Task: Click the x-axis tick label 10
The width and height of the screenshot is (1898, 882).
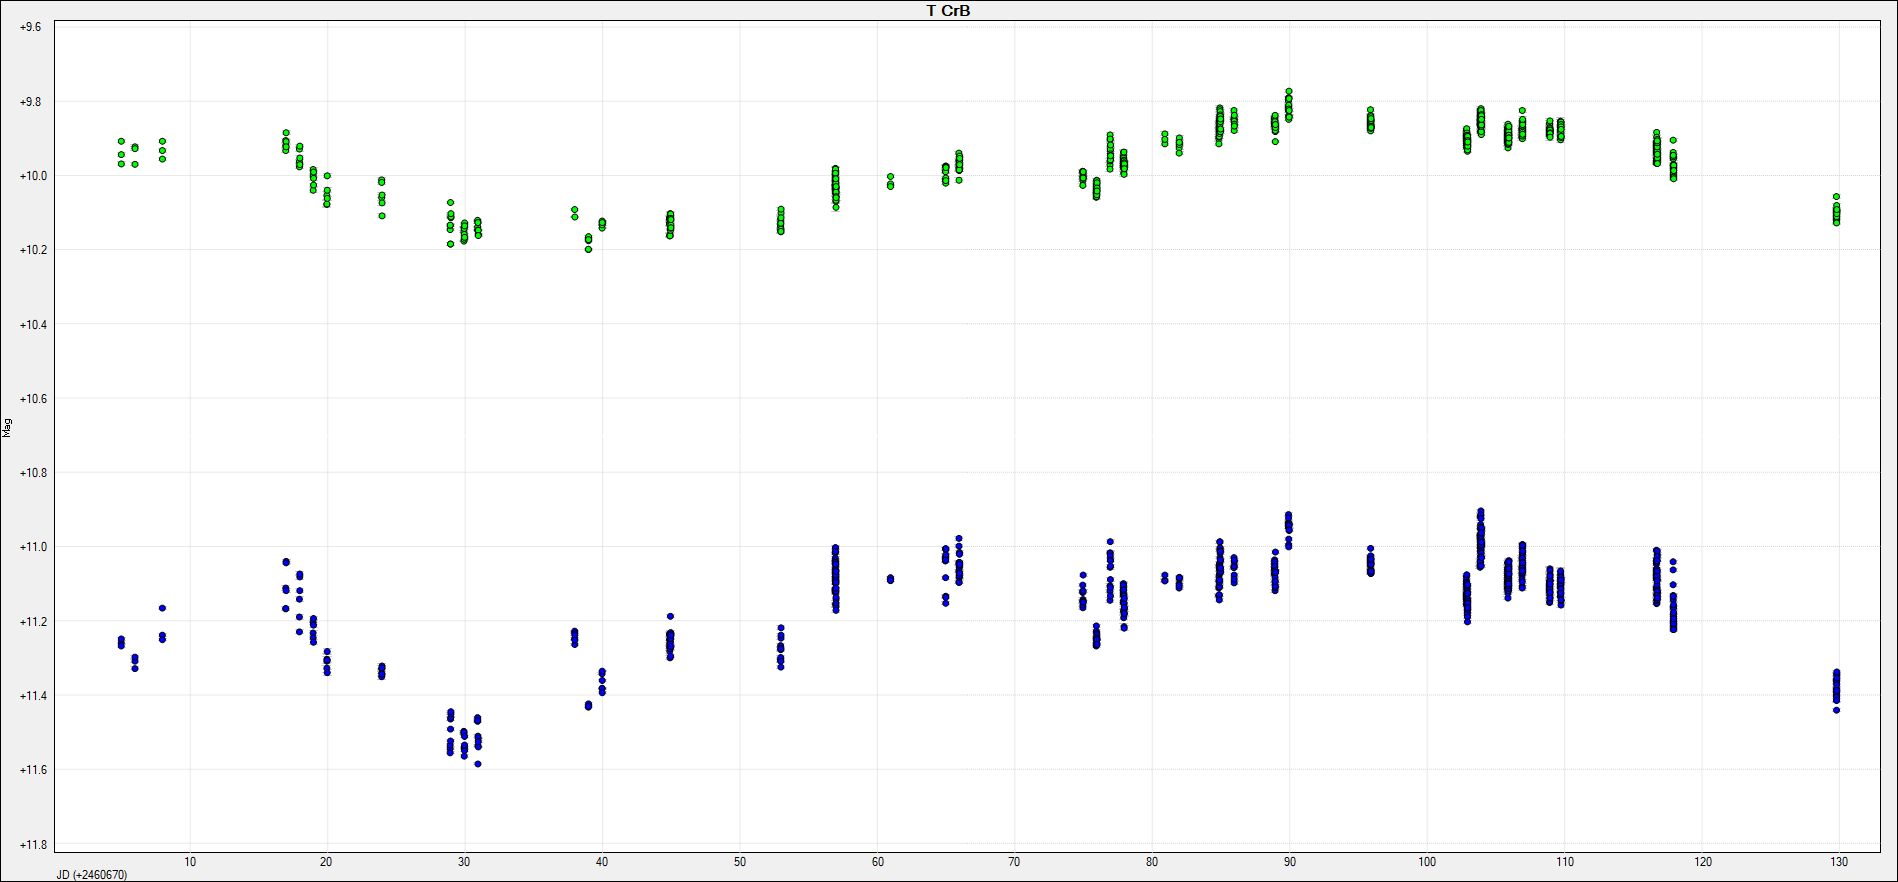Action: coord(190,862)
